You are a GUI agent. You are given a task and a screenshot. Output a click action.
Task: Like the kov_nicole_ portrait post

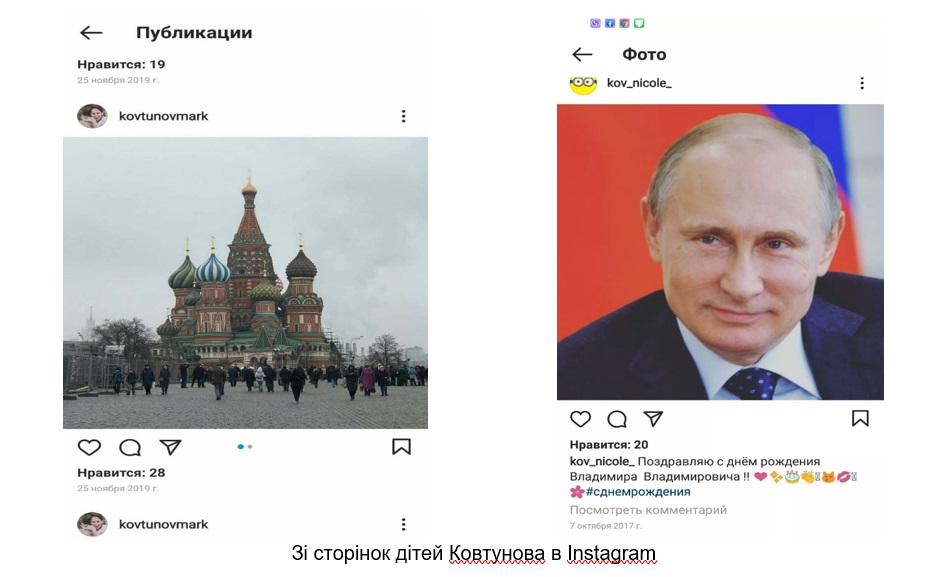pyautogui.click(x=580, y=419)
